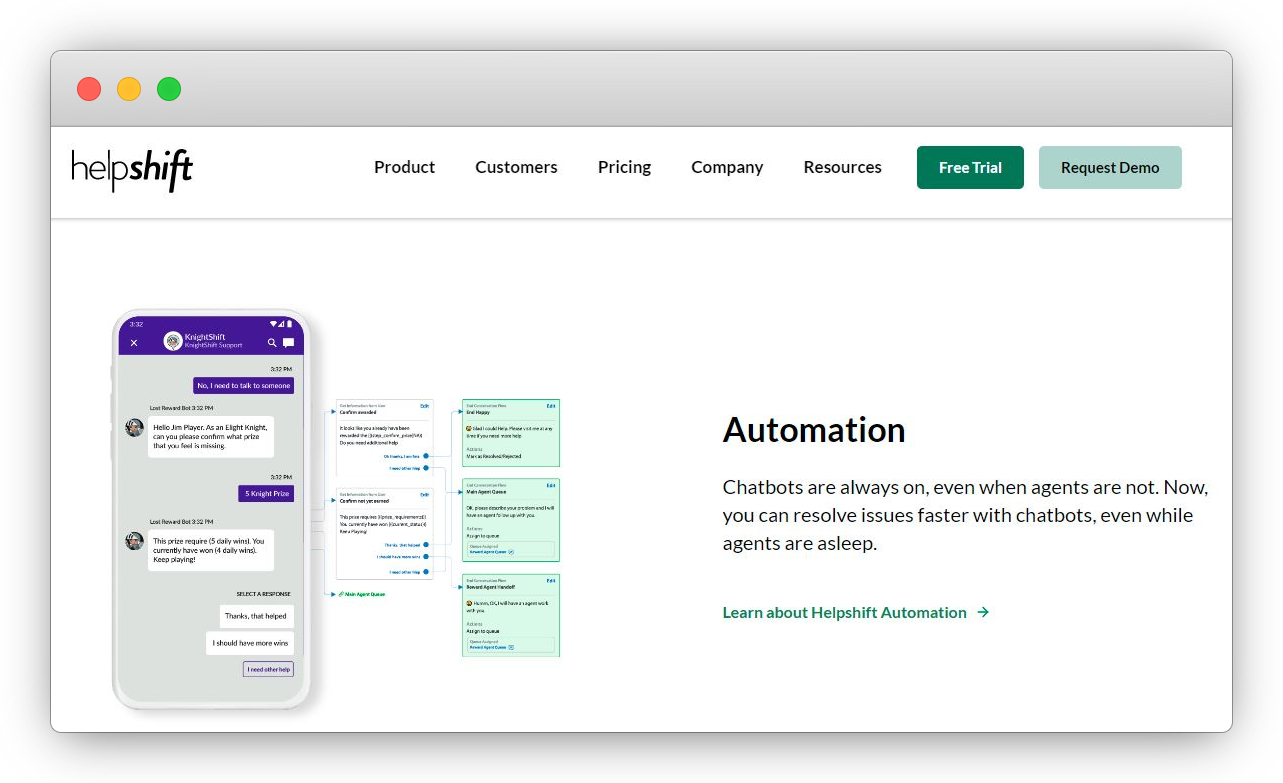Tap the 'No, I need to talk to someone' bubble

243,385
